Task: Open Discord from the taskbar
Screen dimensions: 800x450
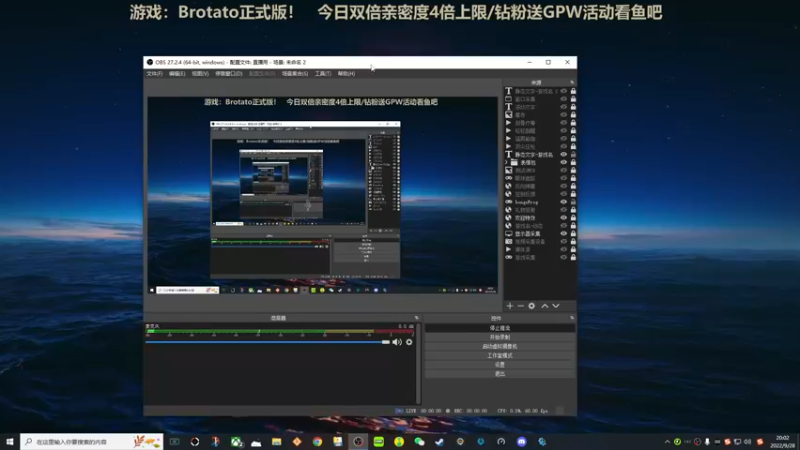Action: click(x=521, y=442)
